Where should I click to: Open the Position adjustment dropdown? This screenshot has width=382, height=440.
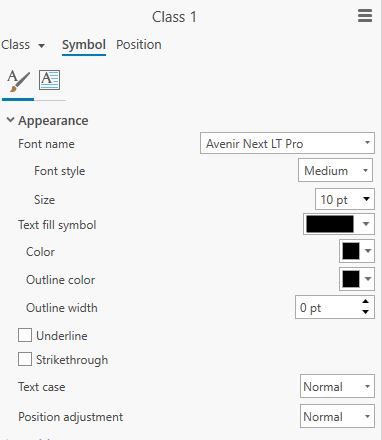(337, 416)
